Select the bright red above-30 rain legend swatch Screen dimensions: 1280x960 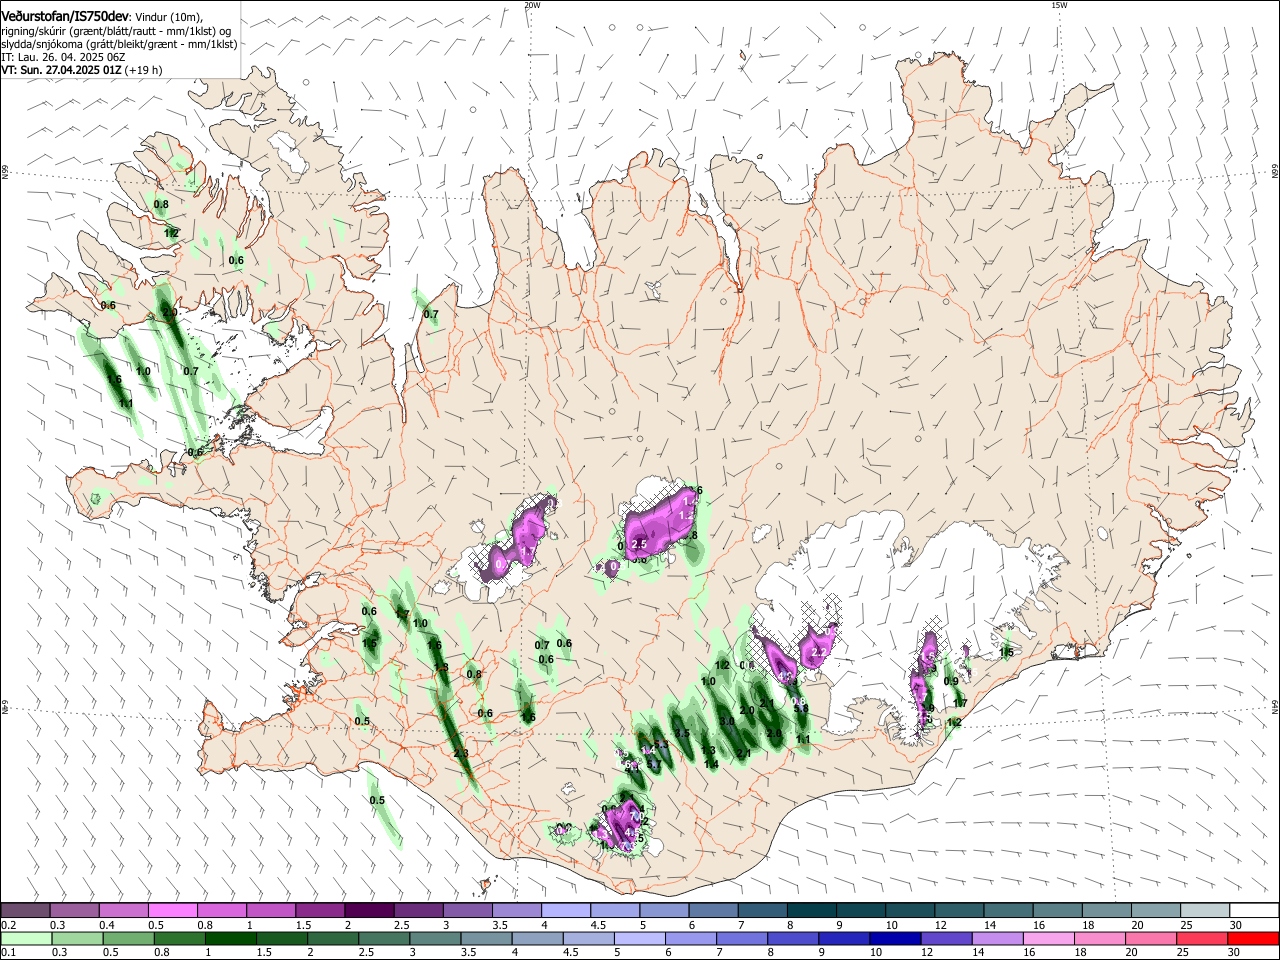pos(1253,938)
